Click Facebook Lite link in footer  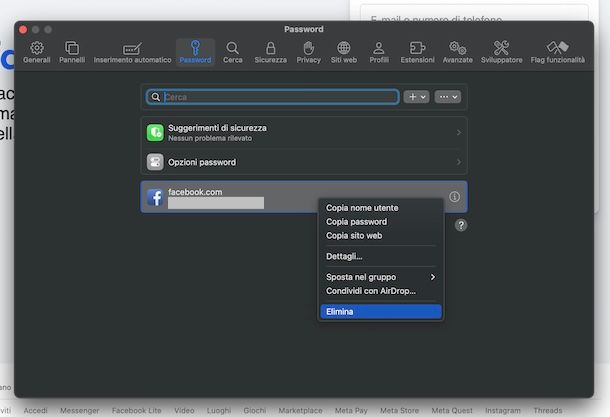137,410
